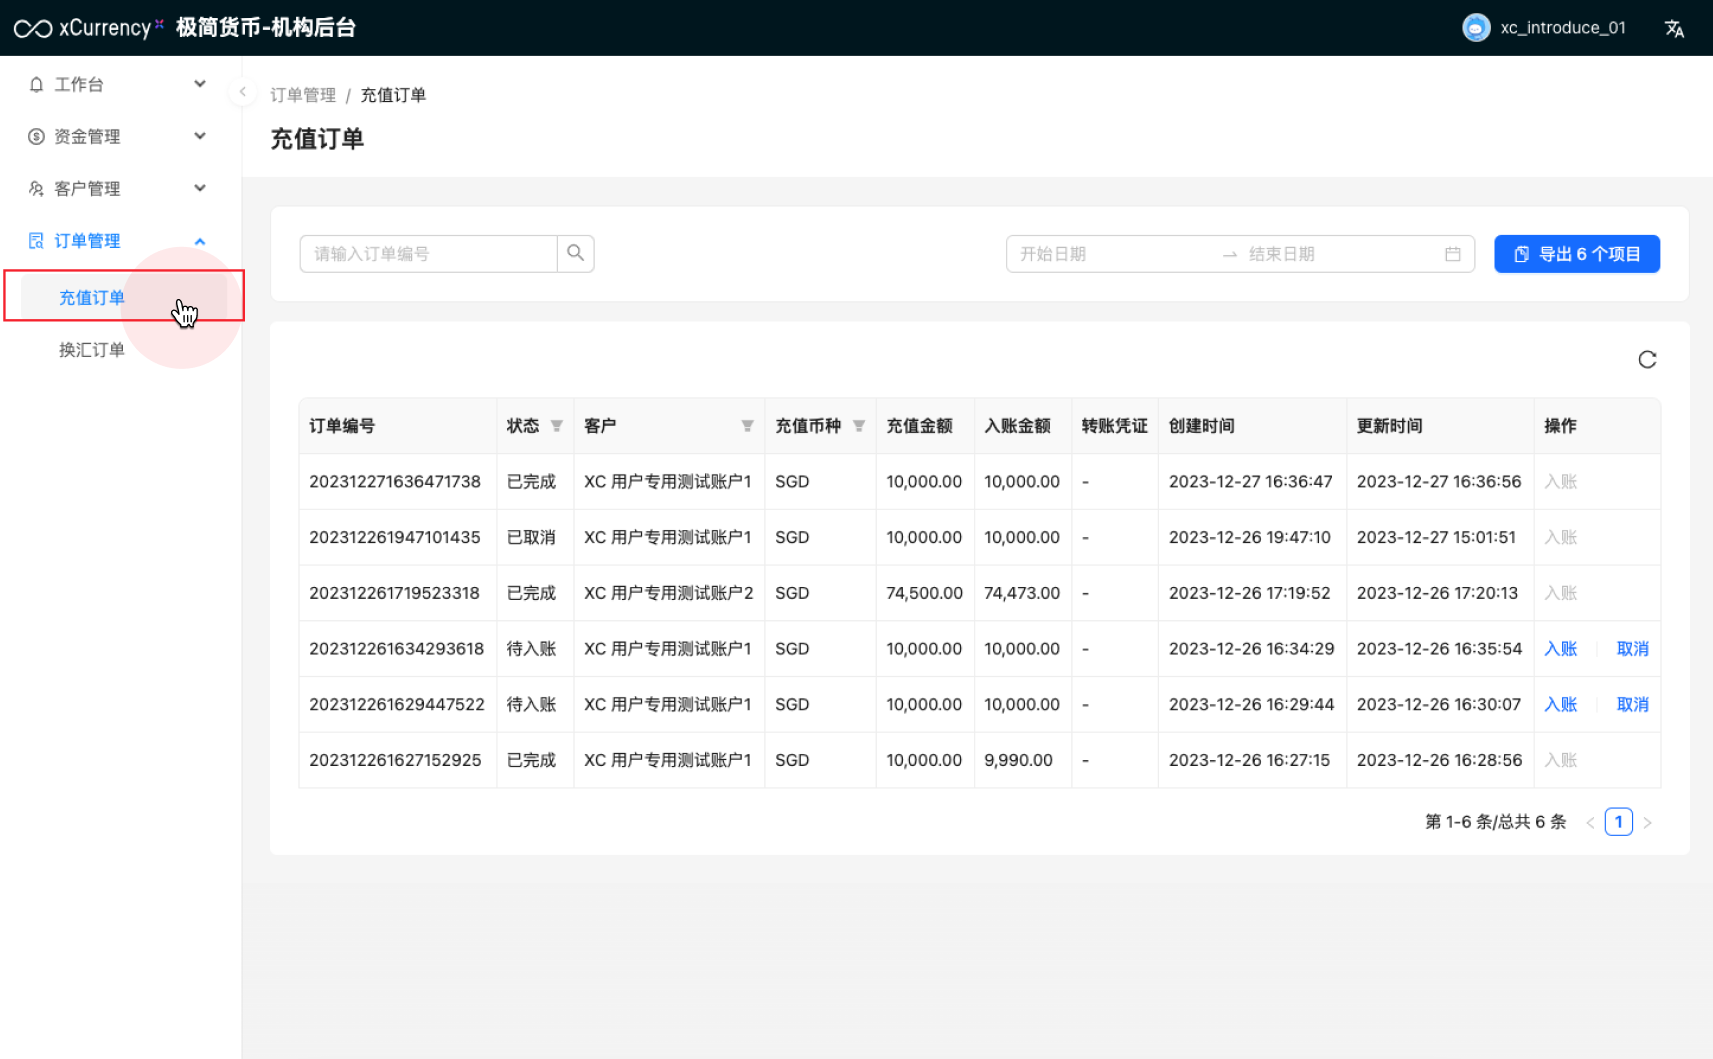1713x1059 pixels.
Task: Open the language translation switcher icon
Action: click(1674, 29)
